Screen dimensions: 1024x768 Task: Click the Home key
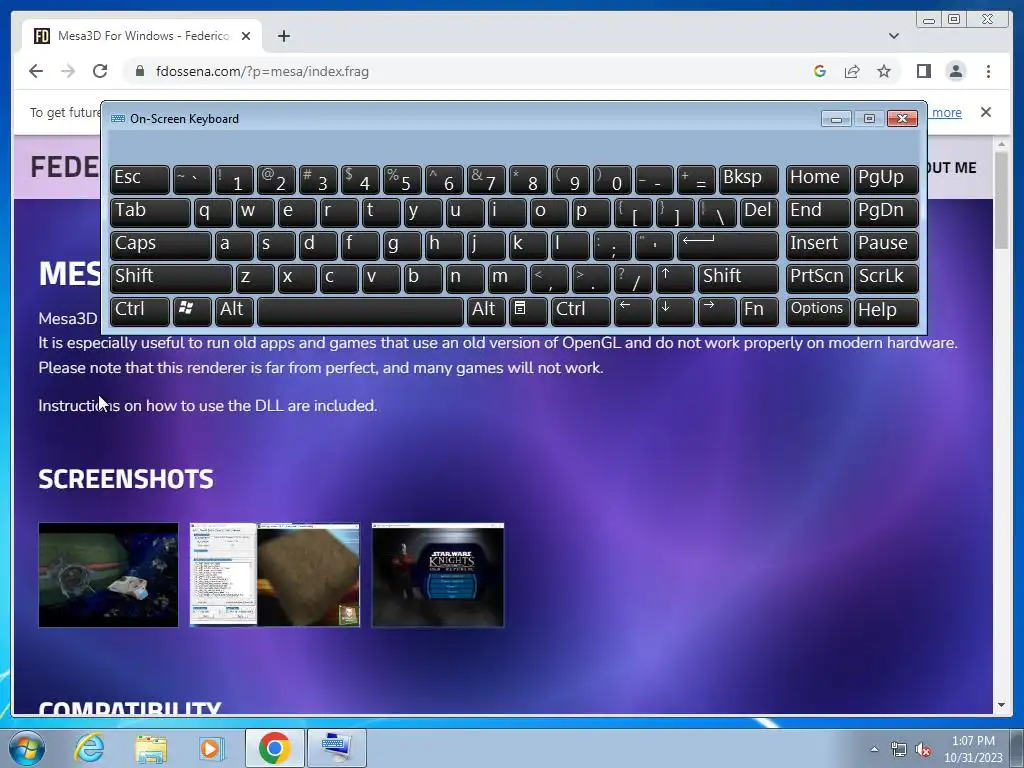[818, 178]
